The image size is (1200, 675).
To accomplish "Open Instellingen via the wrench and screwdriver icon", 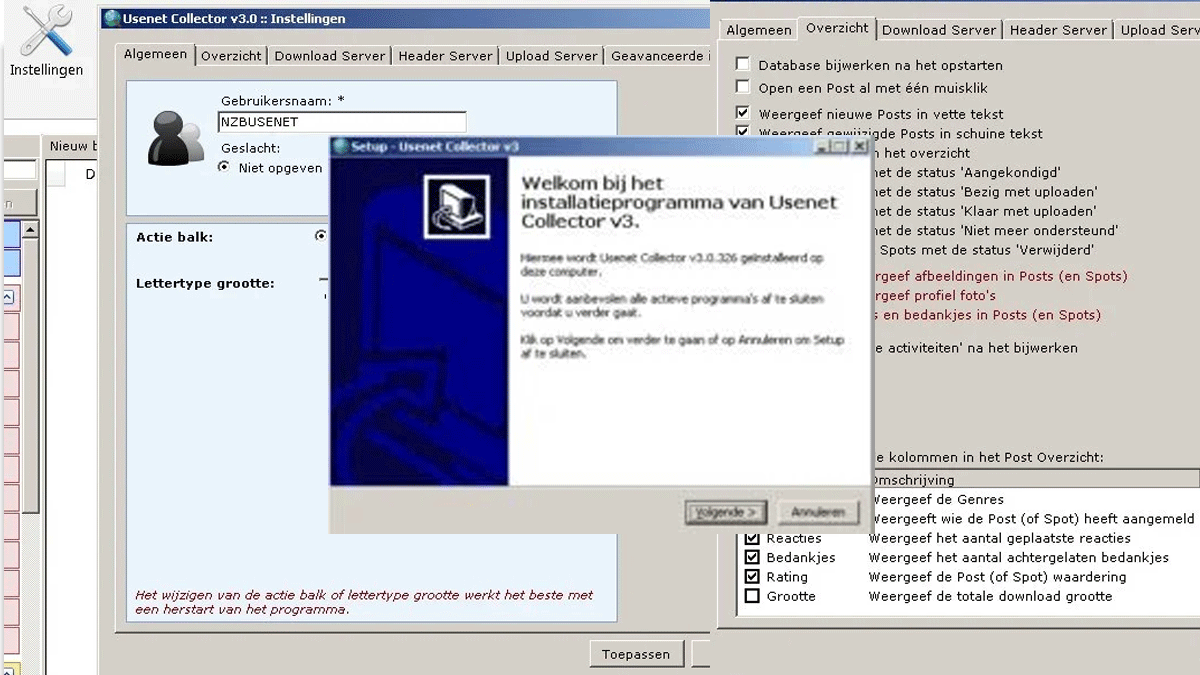I will (47, 34).
